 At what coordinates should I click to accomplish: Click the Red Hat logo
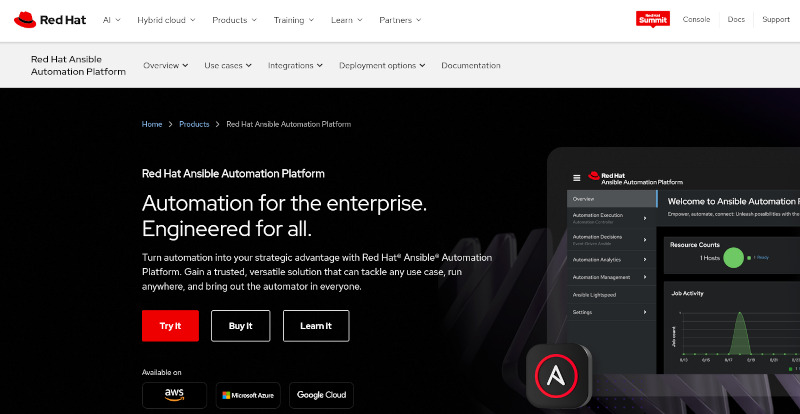coord(50,20)
